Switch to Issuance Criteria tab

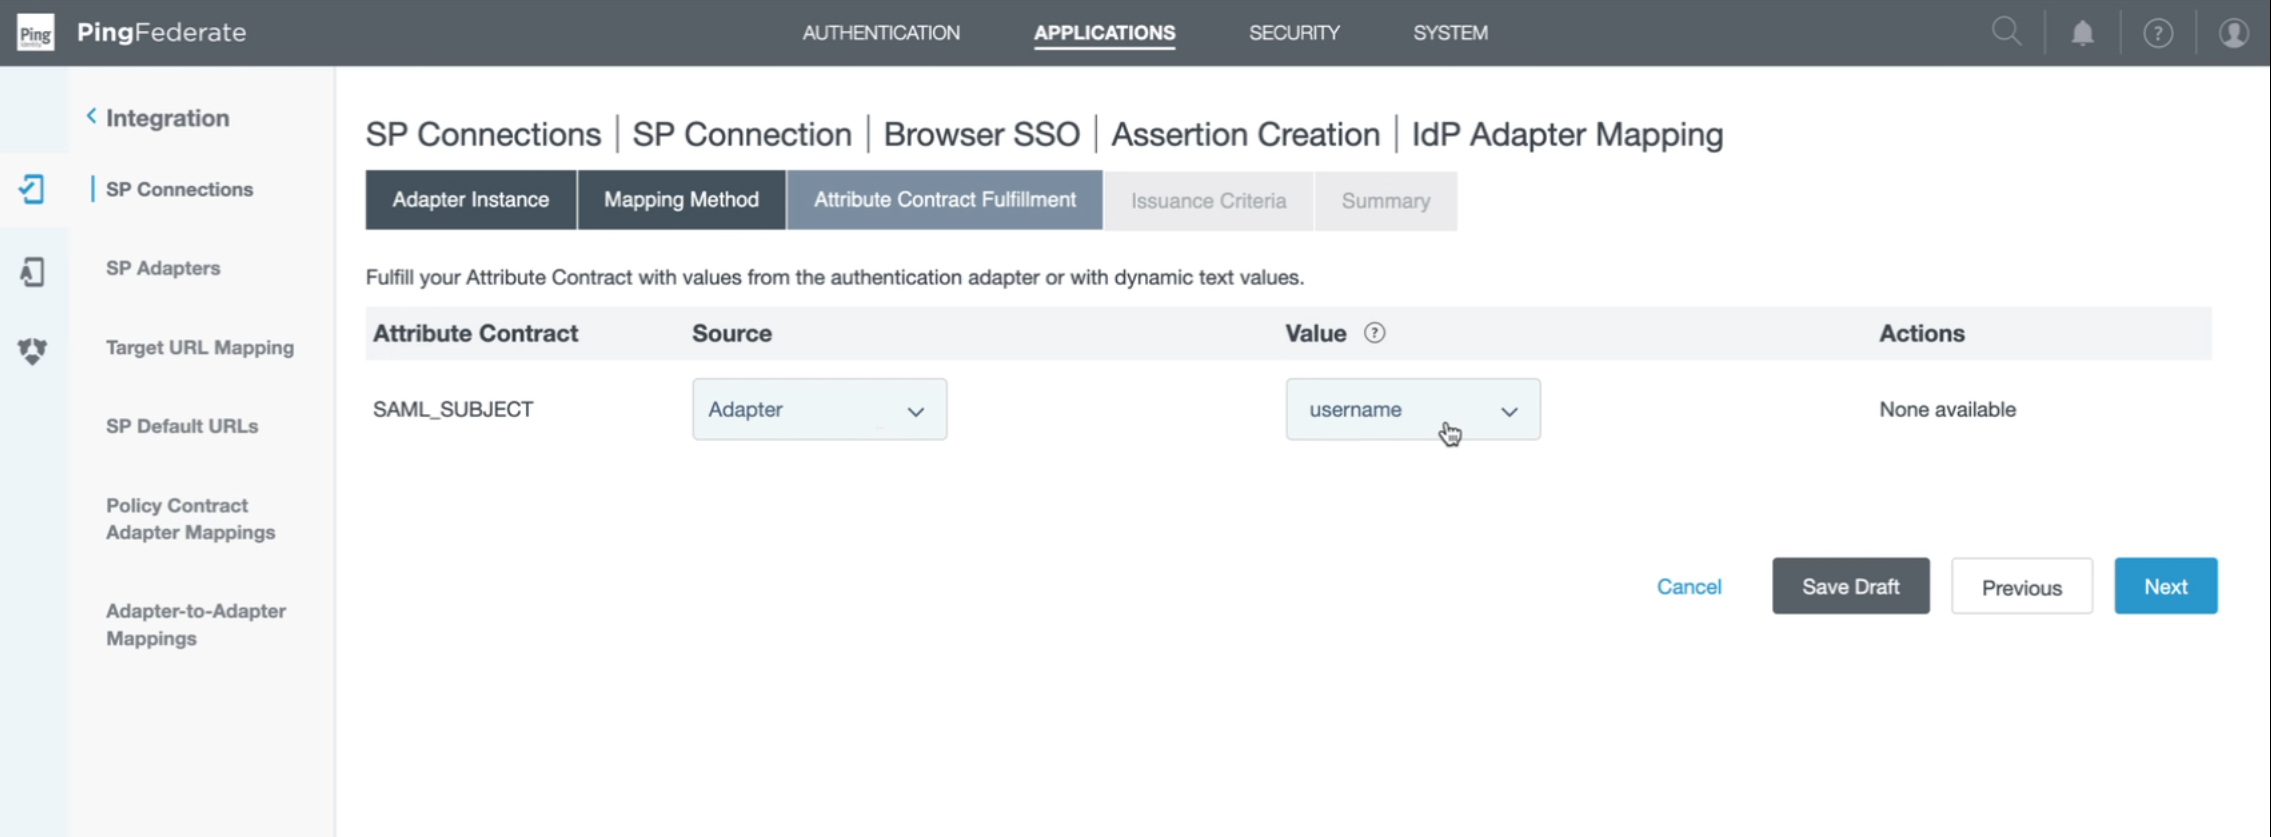[1208, 201]
